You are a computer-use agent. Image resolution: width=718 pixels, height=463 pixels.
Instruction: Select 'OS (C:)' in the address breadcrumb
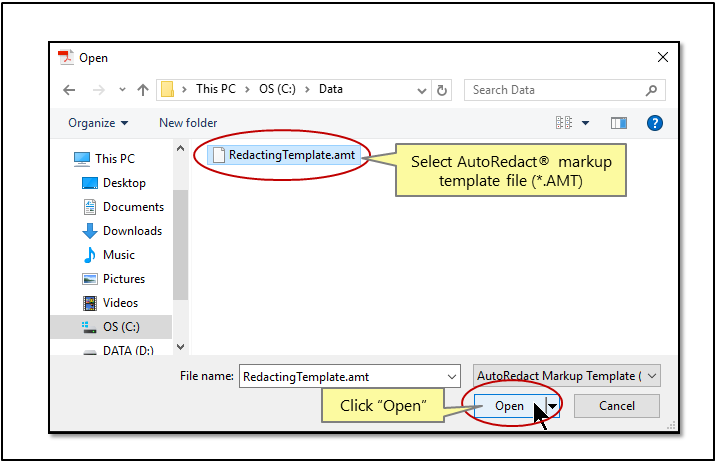pos(277,89)
